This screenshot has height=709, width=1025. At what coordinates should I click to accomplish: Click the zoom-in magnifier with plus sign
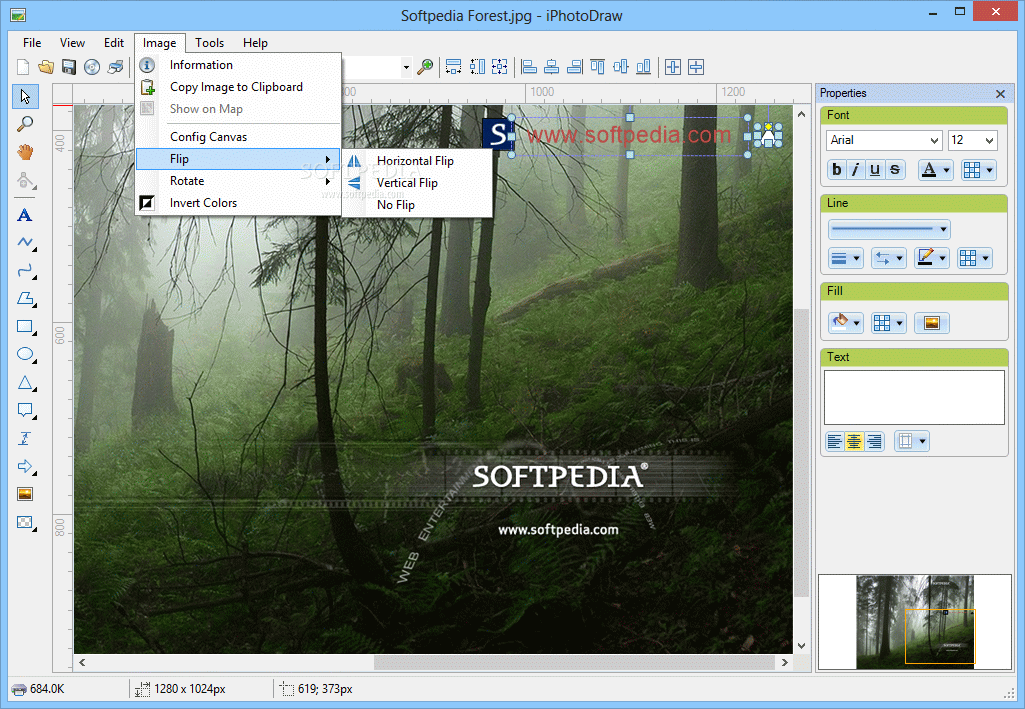(426, 67)
